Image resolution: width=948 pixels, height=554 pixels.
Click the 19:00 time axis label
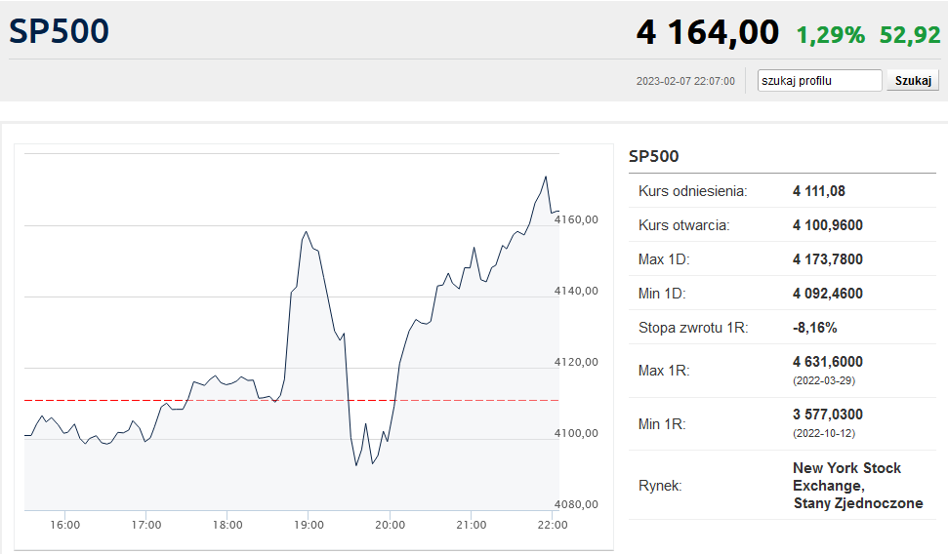(309, 525)
